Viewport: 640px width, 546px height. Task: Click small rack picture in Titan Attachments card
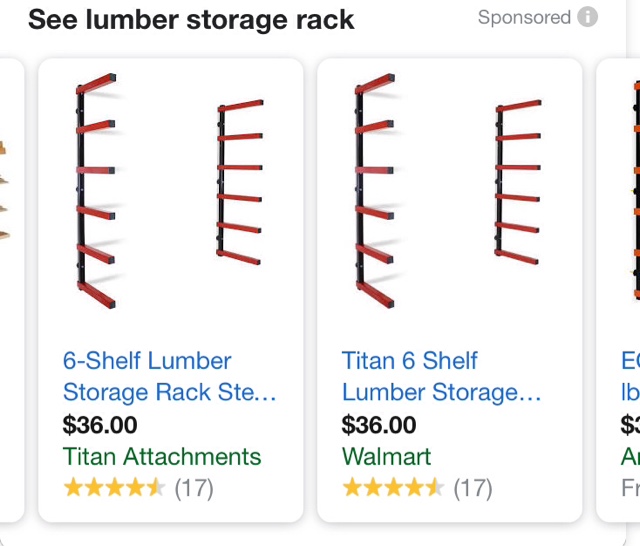[240, 182]
